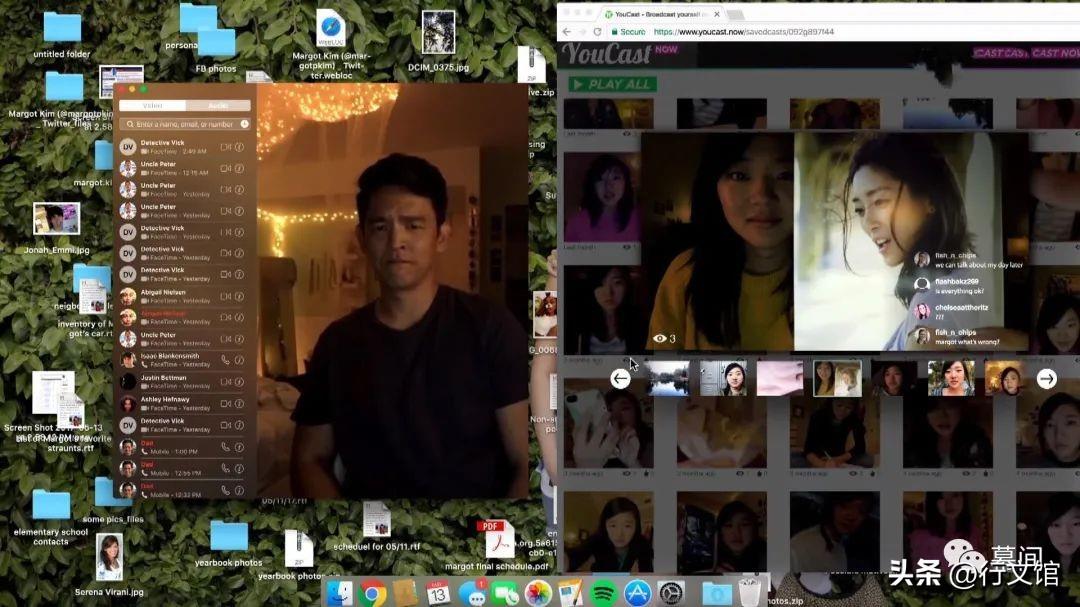Open info for Uncle Peter 12:15 AM entry
The width and height of the screenshot is (1080, 607).
(240, 168)
